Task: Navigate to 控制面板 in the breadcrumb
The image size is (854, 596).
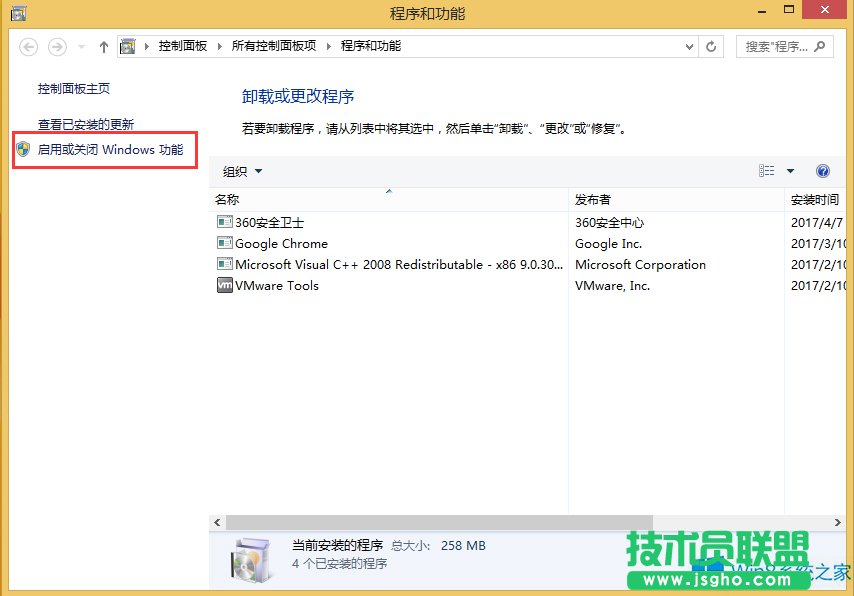Action: (x=182, y=46)
